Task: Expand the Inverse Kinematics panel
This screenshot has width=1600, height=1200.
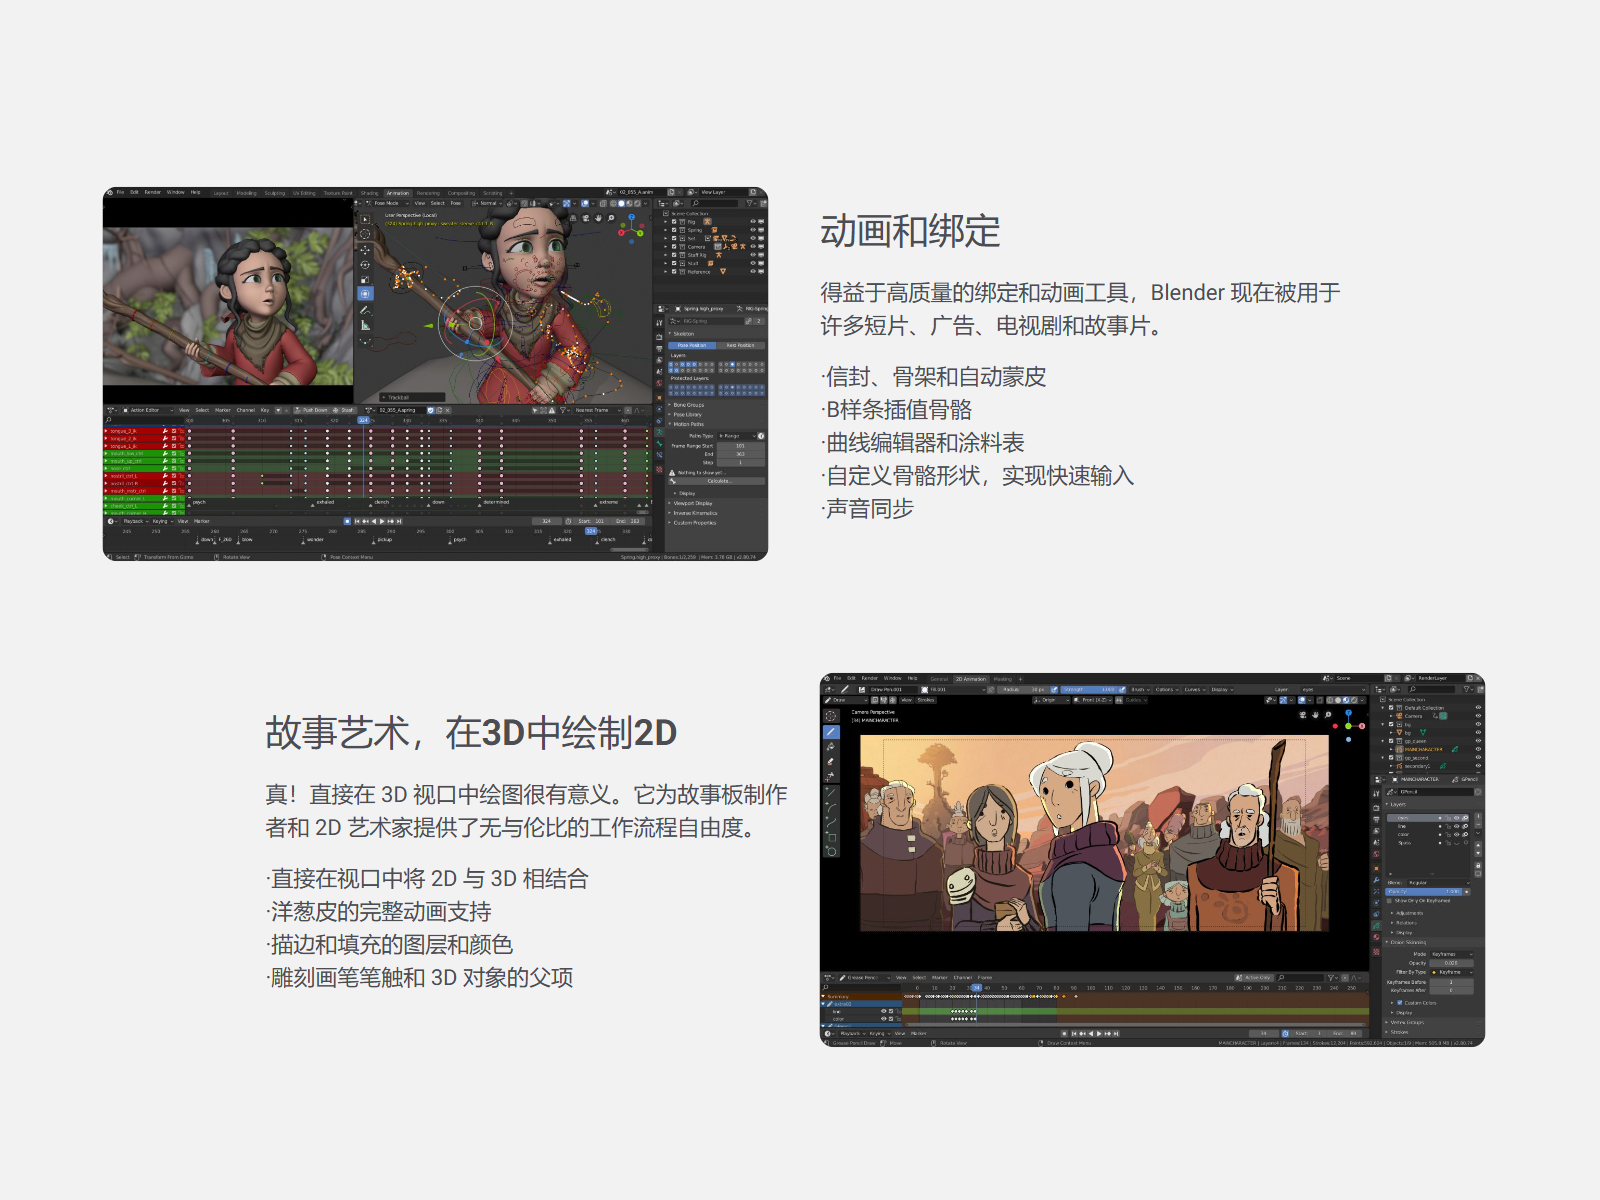Action: [695, 513]
